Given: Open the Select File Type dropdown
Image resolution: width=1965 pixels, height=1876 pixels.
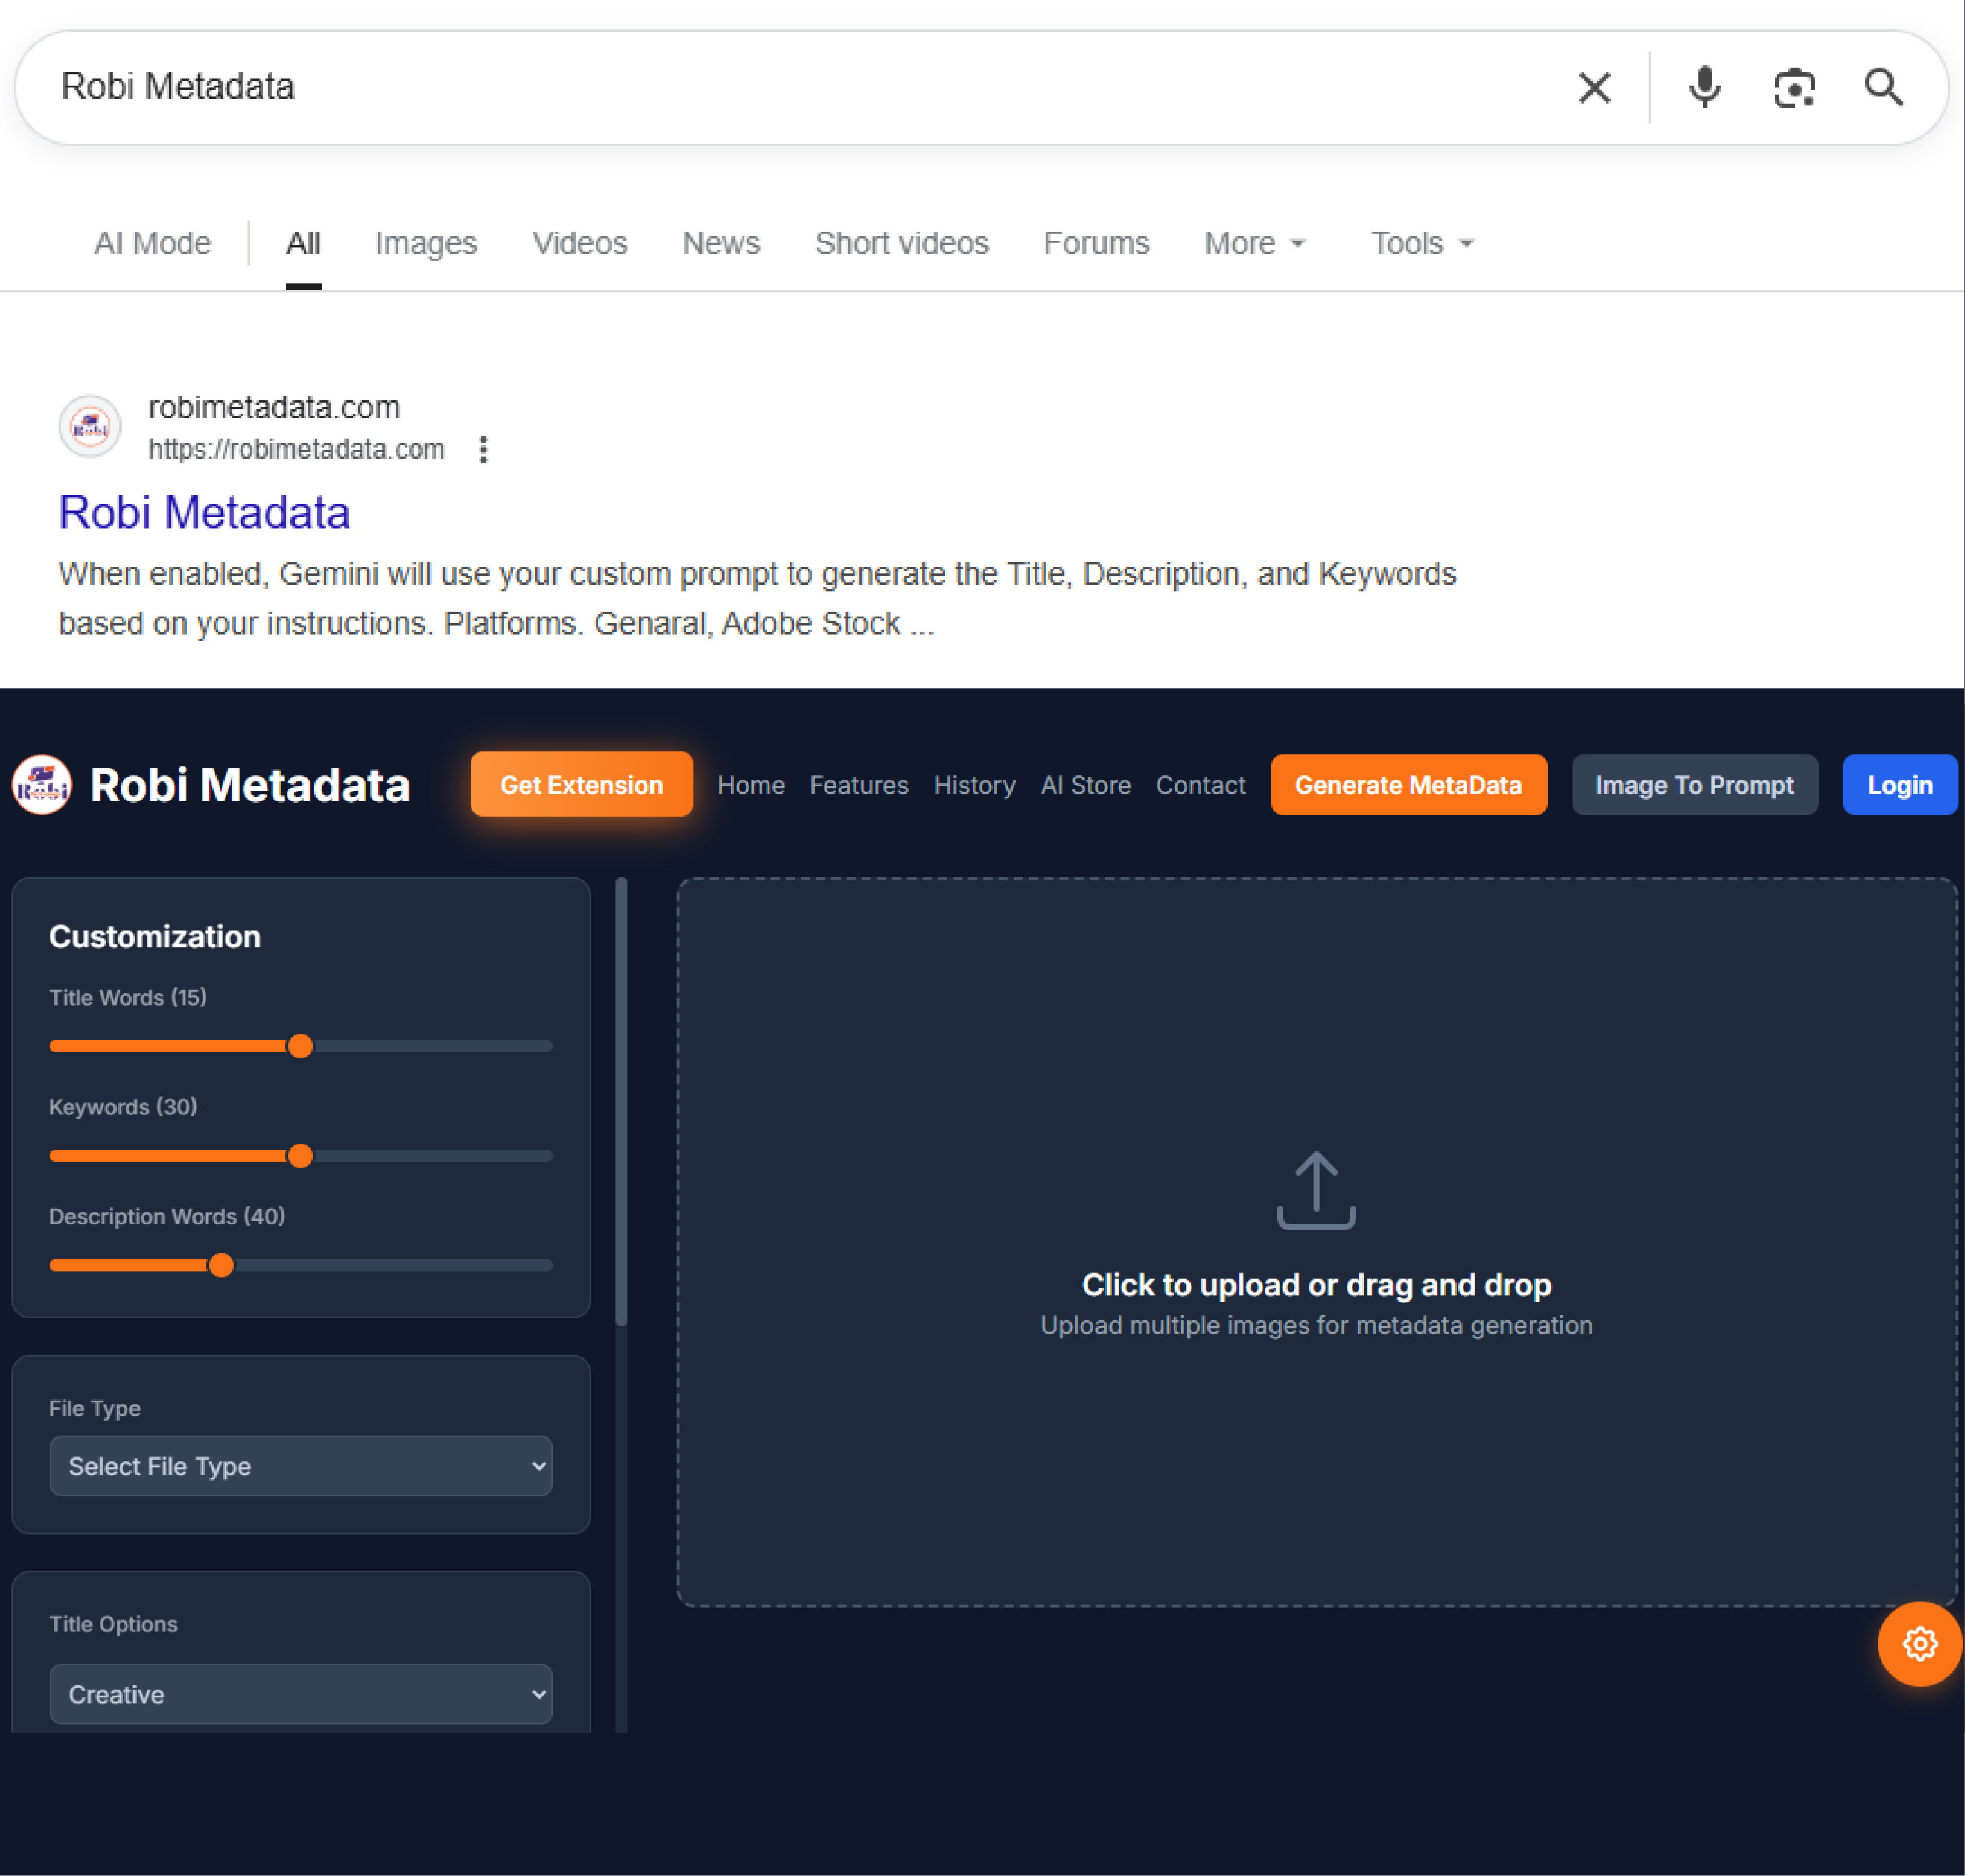Looking at the screenshot, I should coord(301,1466).
